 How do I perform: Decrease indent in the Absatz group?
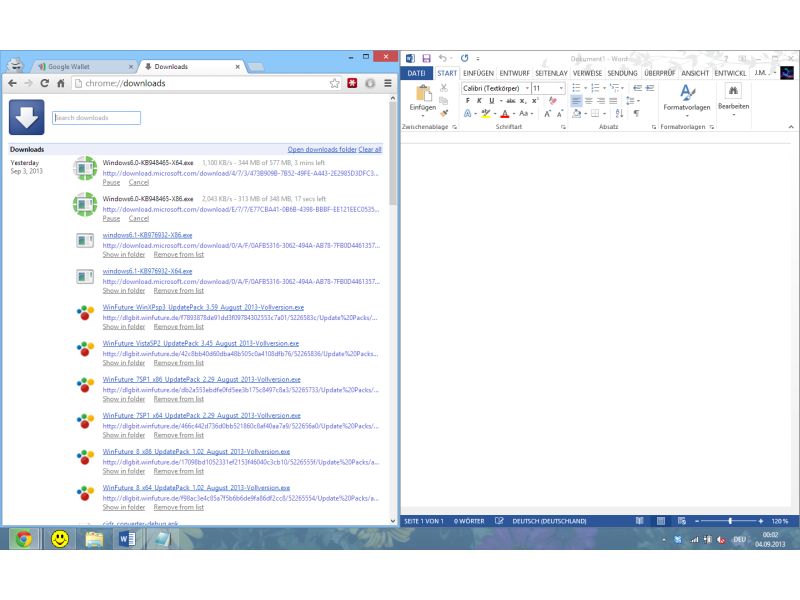tap(637, 88)
